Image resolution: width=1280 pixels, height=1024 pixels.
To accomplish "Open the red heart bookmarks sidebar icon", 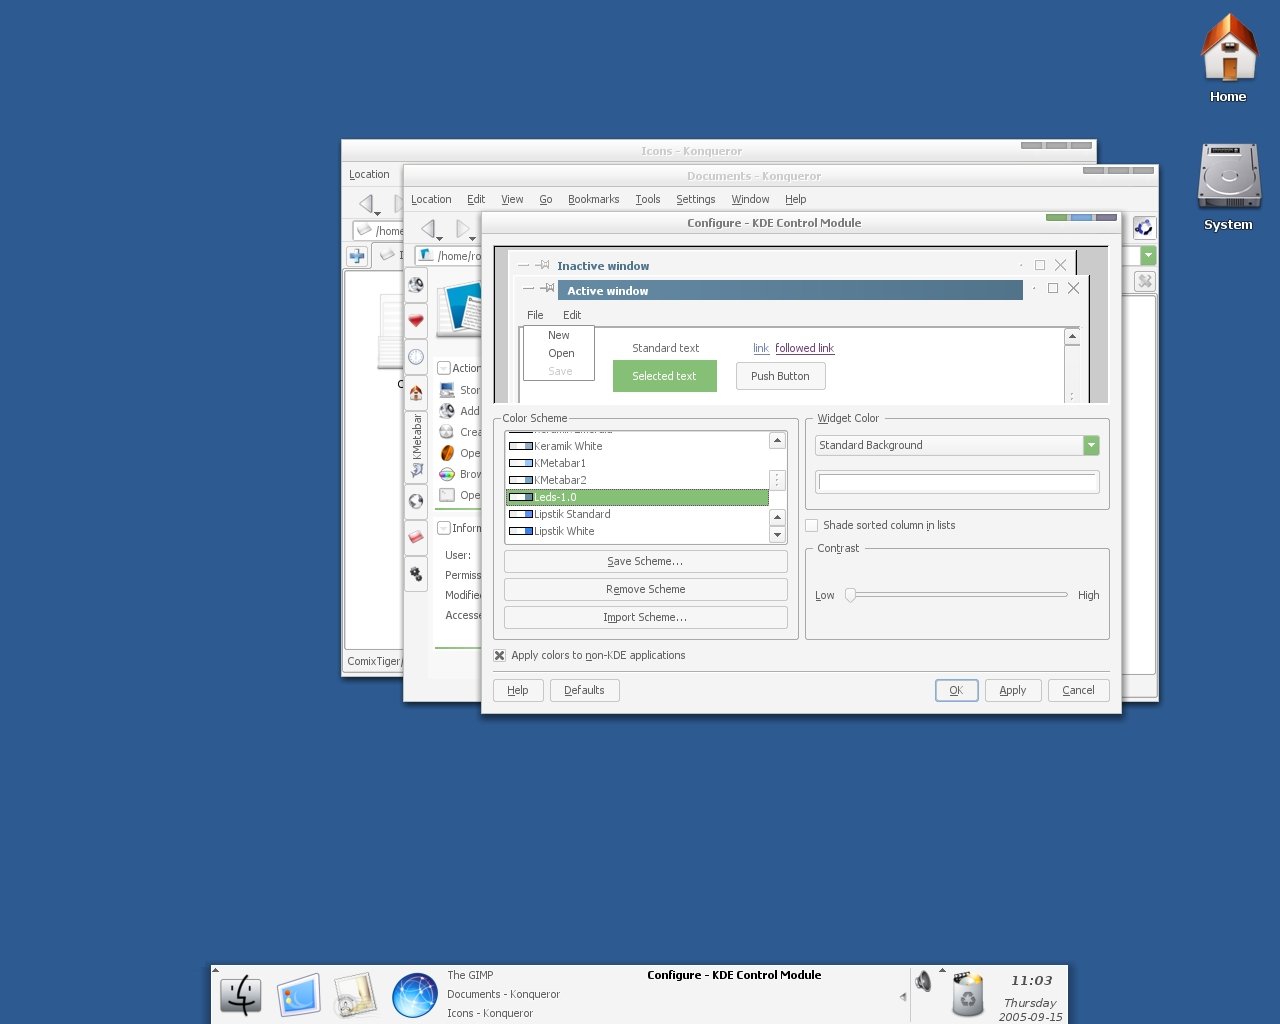I will [416, 321].
